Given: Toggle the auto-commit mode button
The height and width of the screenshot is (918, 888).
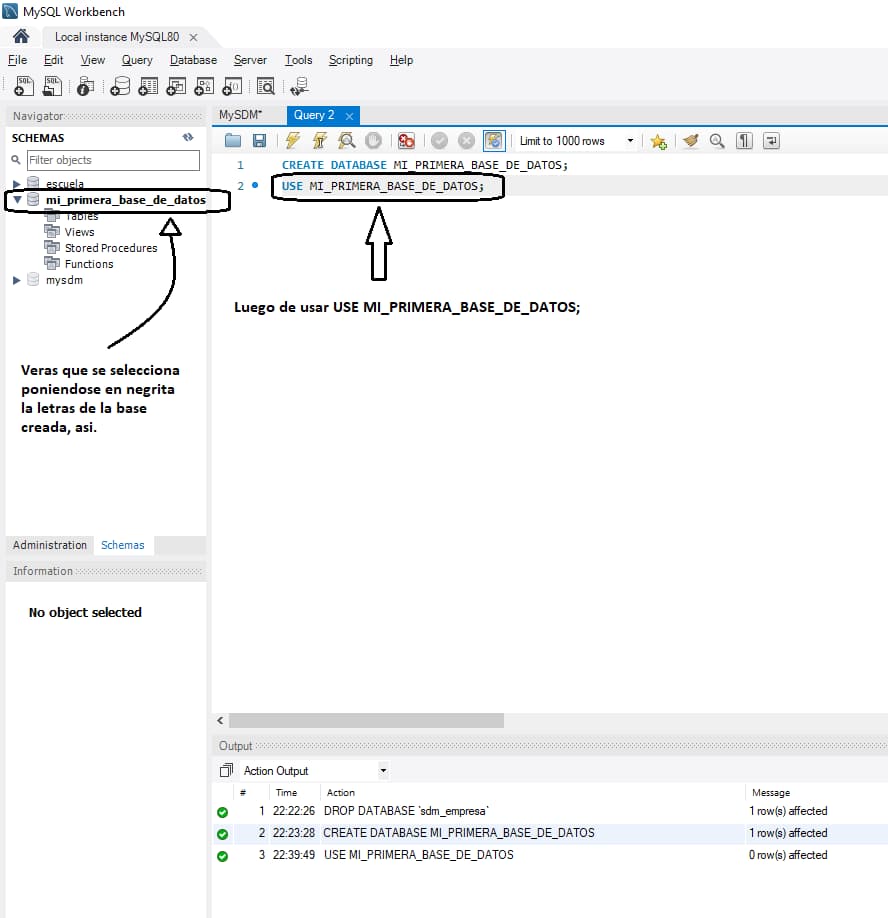Looking at the screenshot, I should pos(494,141).
